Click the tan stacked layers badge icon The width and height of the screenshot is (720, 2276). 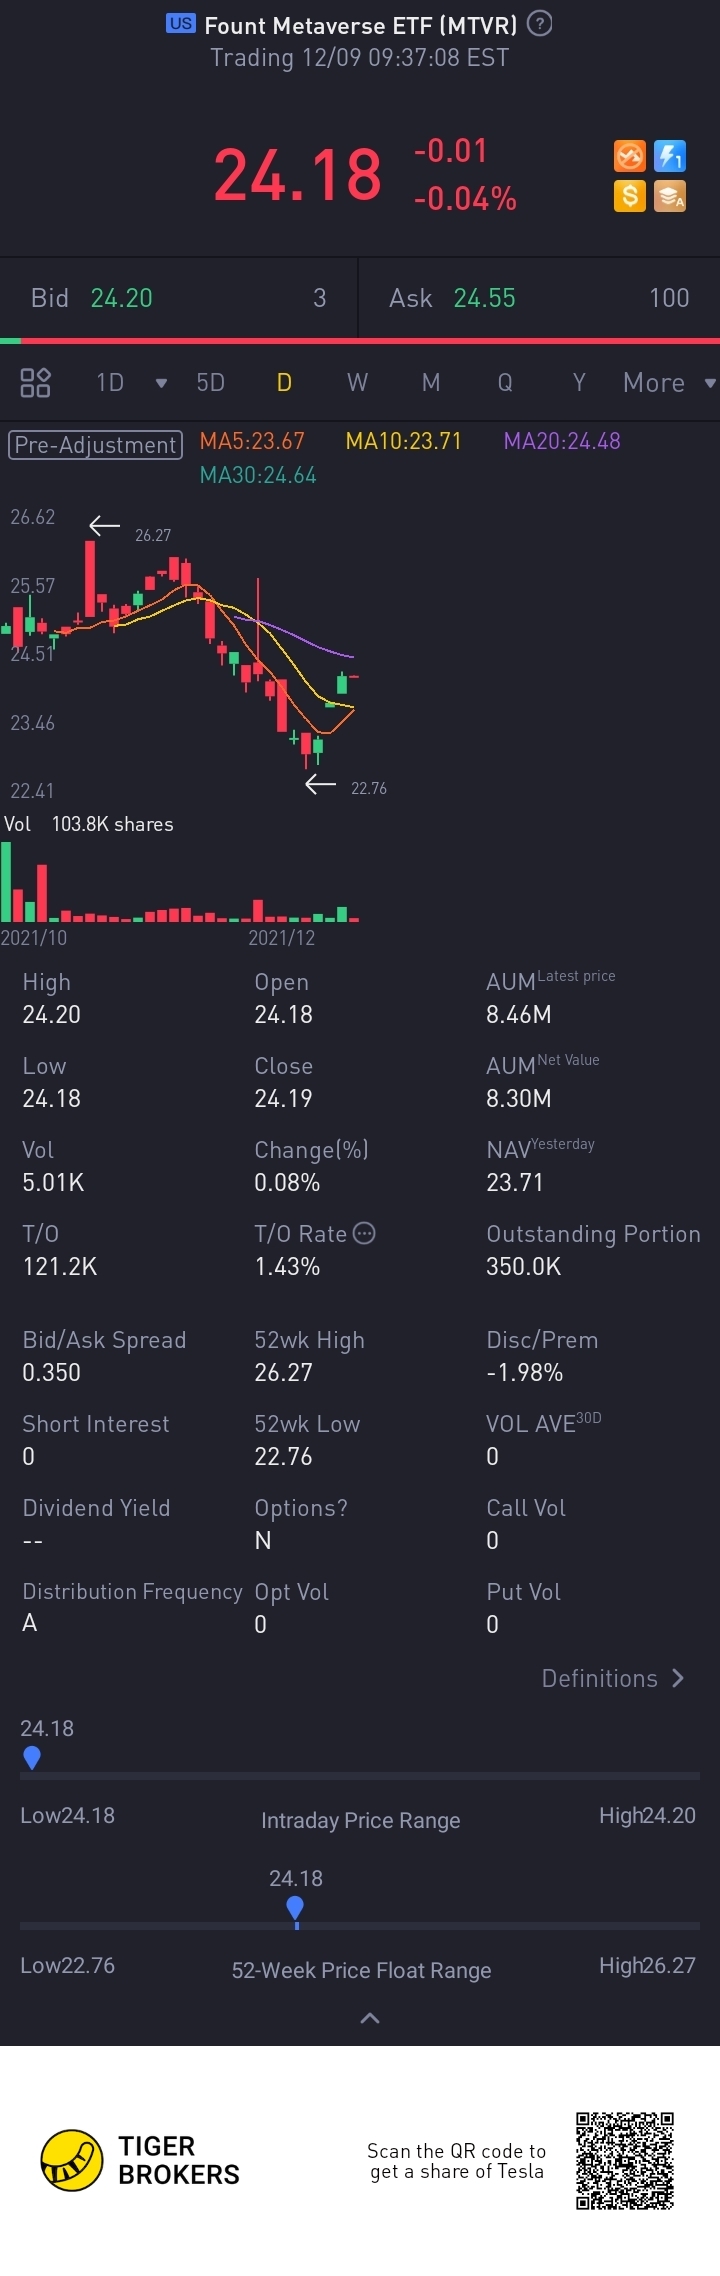(670, 196)
